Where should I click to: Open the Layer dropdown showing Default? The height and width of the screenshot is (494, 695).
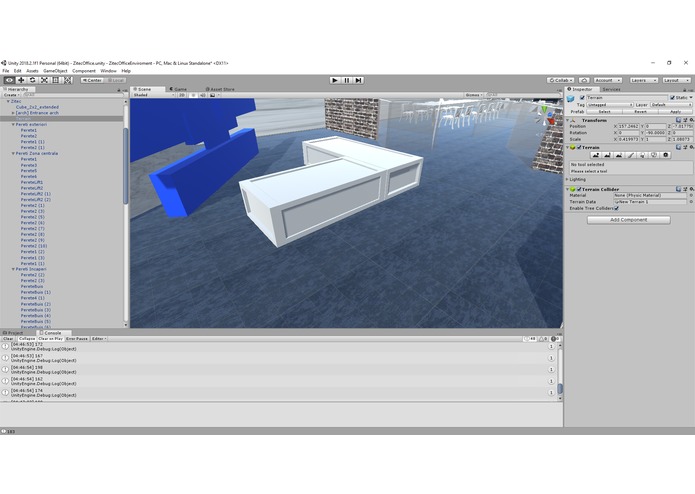[671, 105]
